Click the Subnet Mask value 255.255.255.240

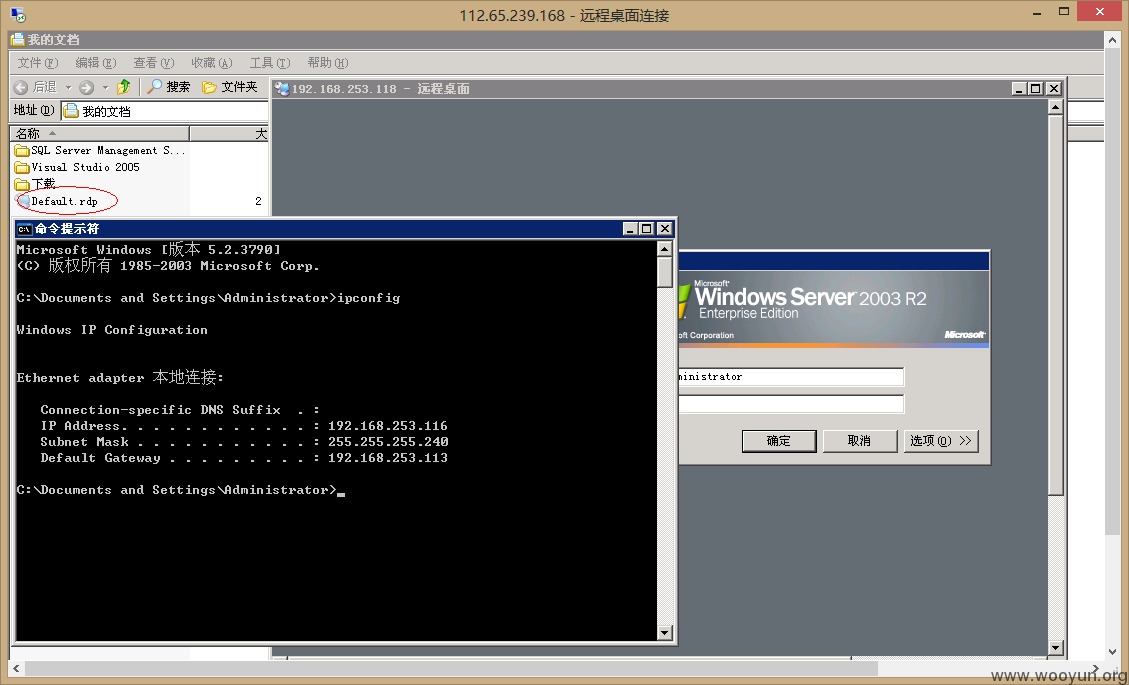point(387,442)
